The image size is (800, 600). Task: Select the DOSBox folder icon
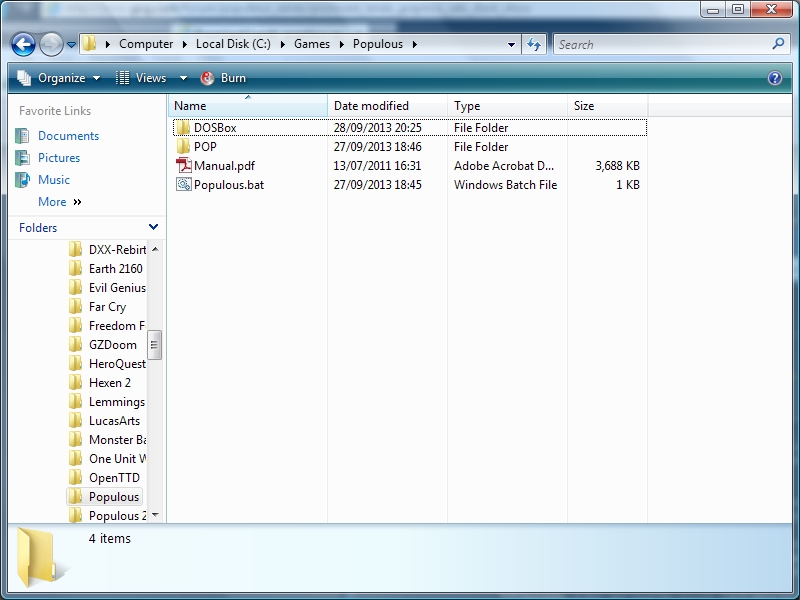coord(183,128)
